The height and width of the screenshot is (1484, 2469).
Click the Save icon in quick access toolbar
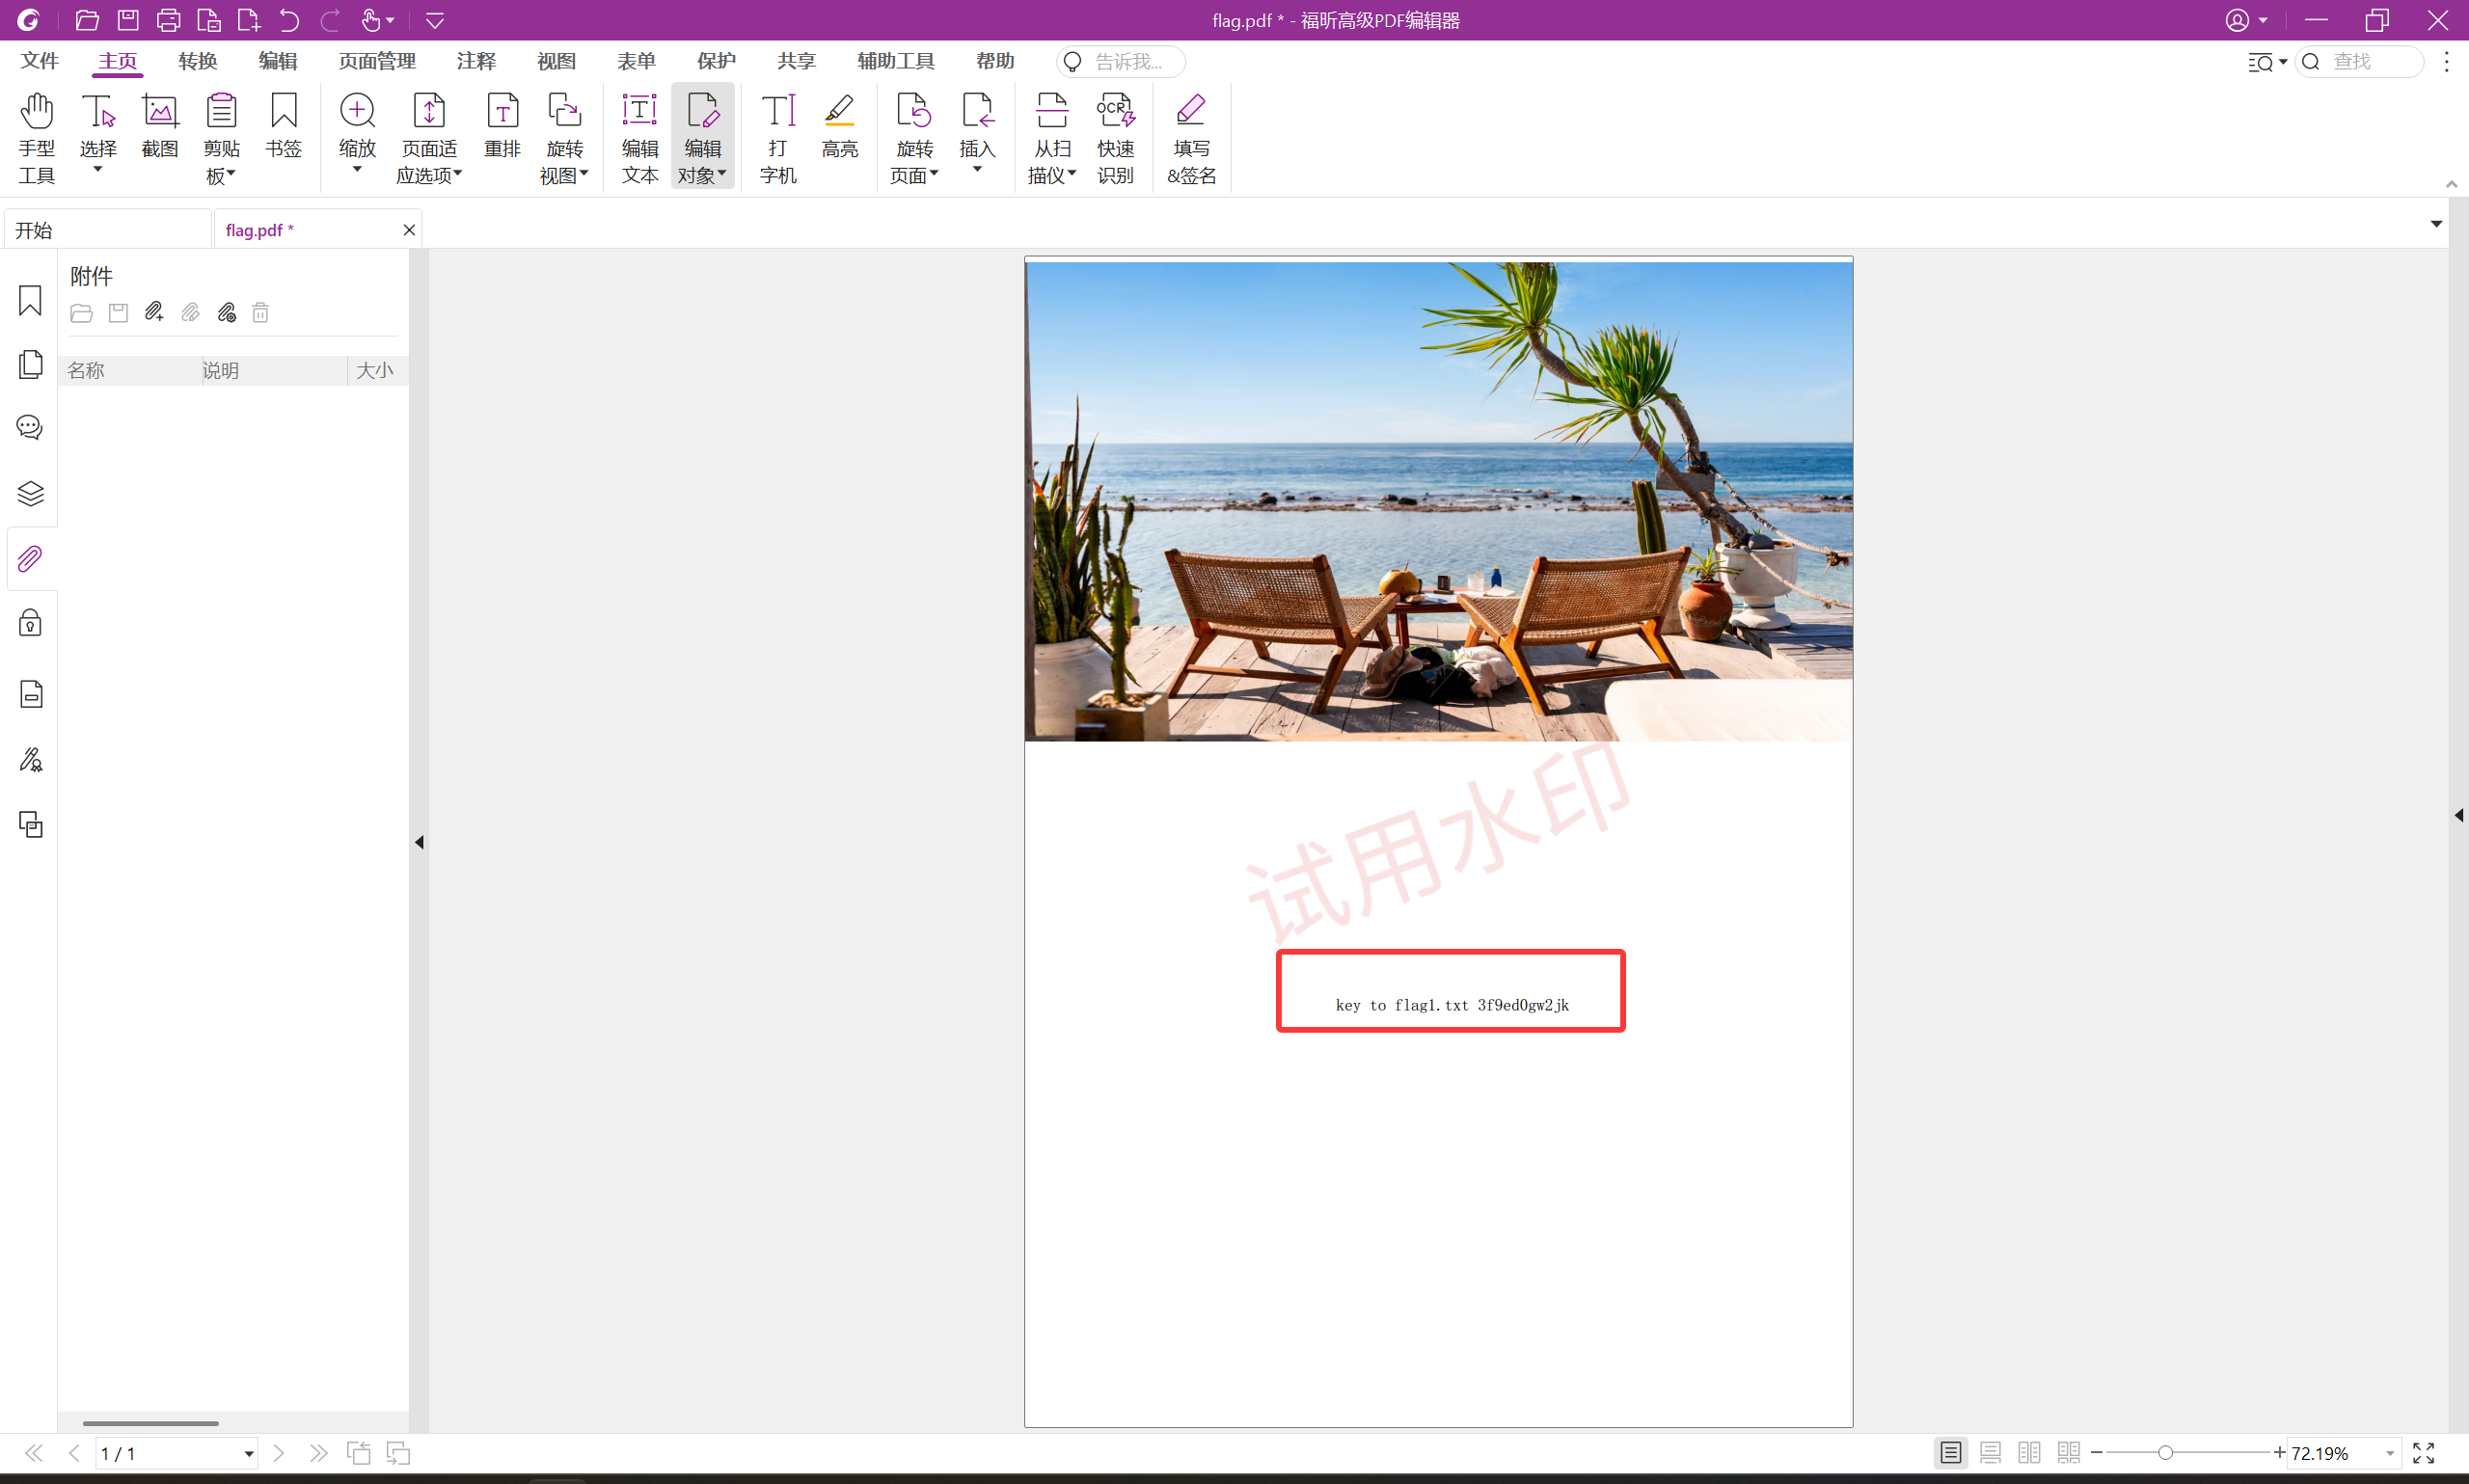[x=128, y=20]
